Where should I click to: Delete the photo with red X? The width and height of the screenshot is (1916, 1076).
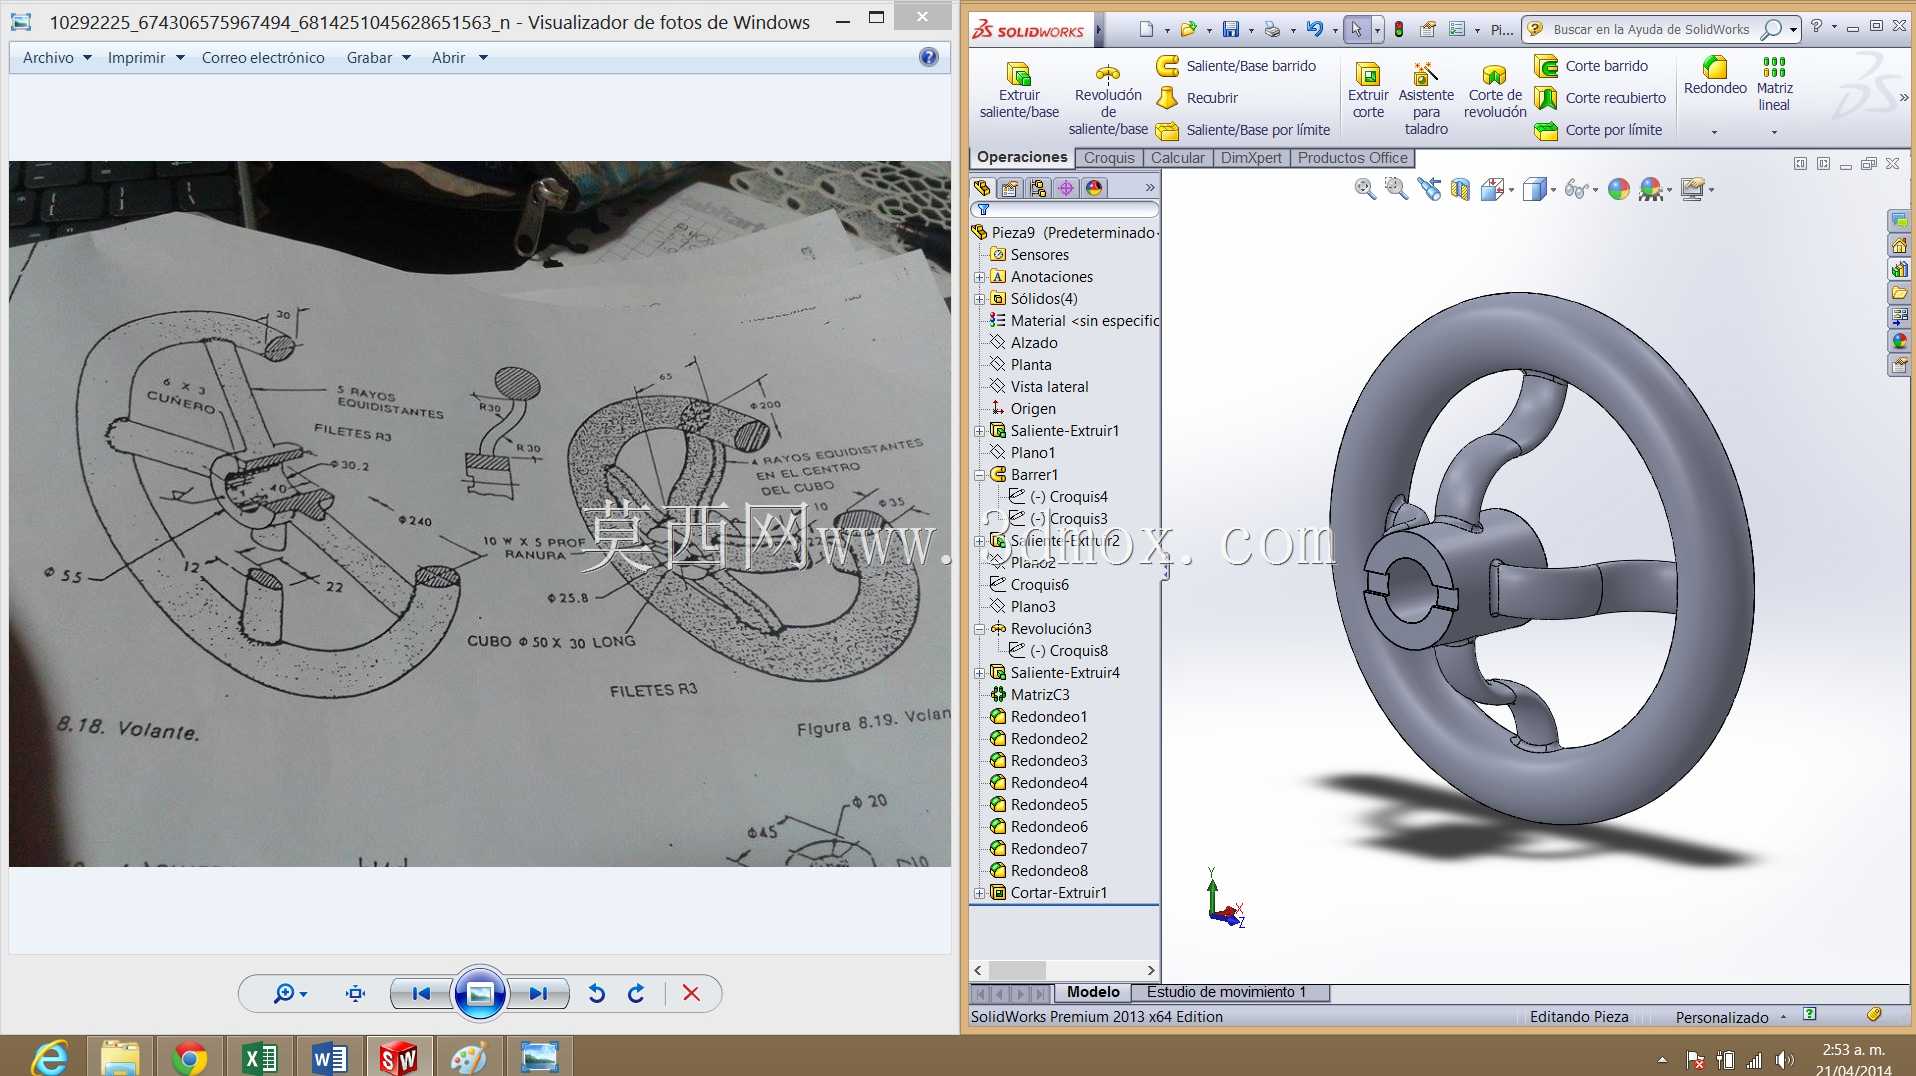point(691,993)
